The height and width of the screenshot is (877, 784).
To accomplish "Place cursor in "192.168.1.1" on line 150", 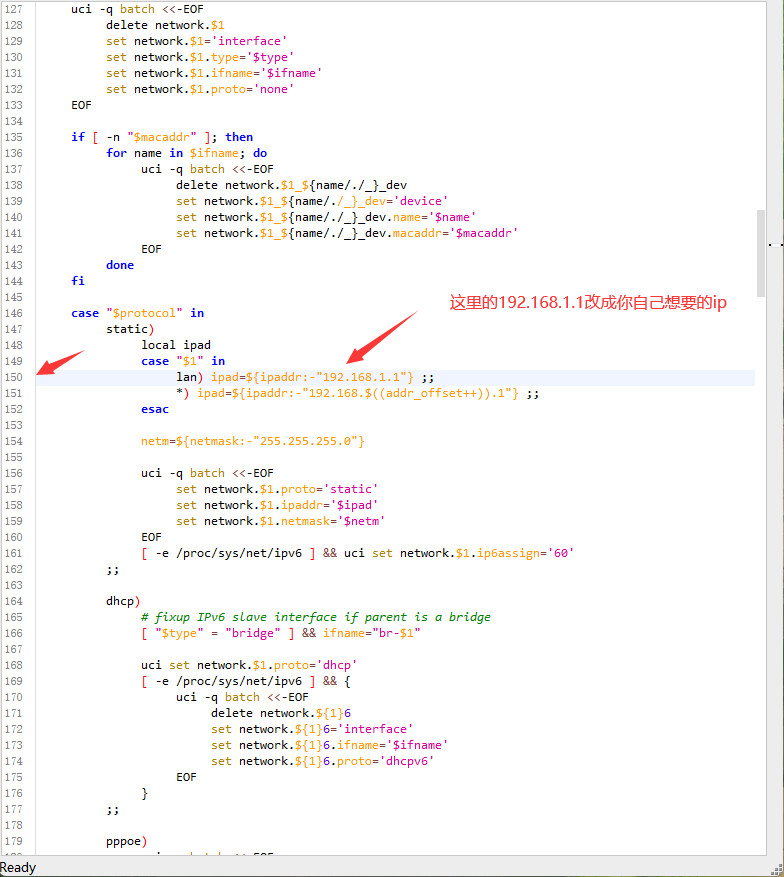I will [x=365, y=377].
